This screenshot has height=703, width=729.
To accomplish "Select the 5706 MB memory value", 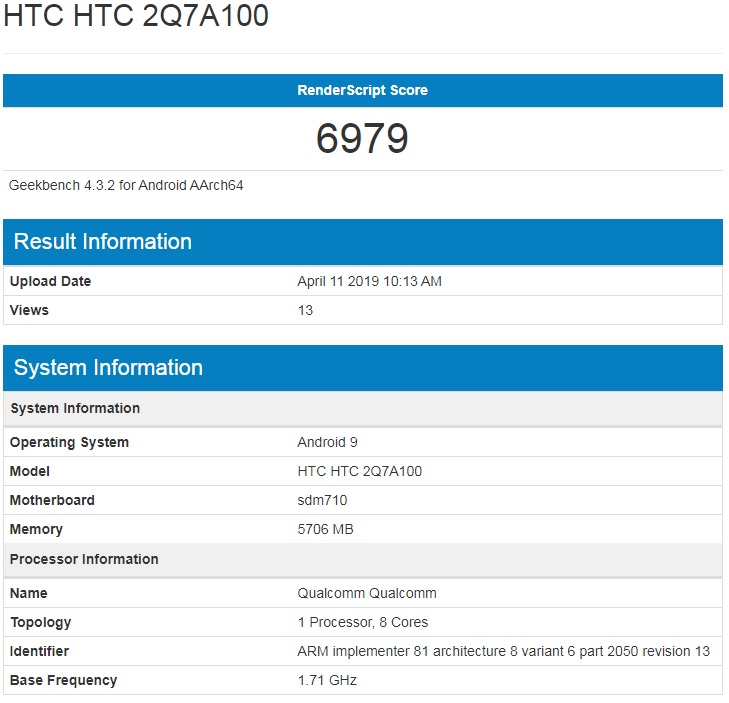I will (325, 529).
